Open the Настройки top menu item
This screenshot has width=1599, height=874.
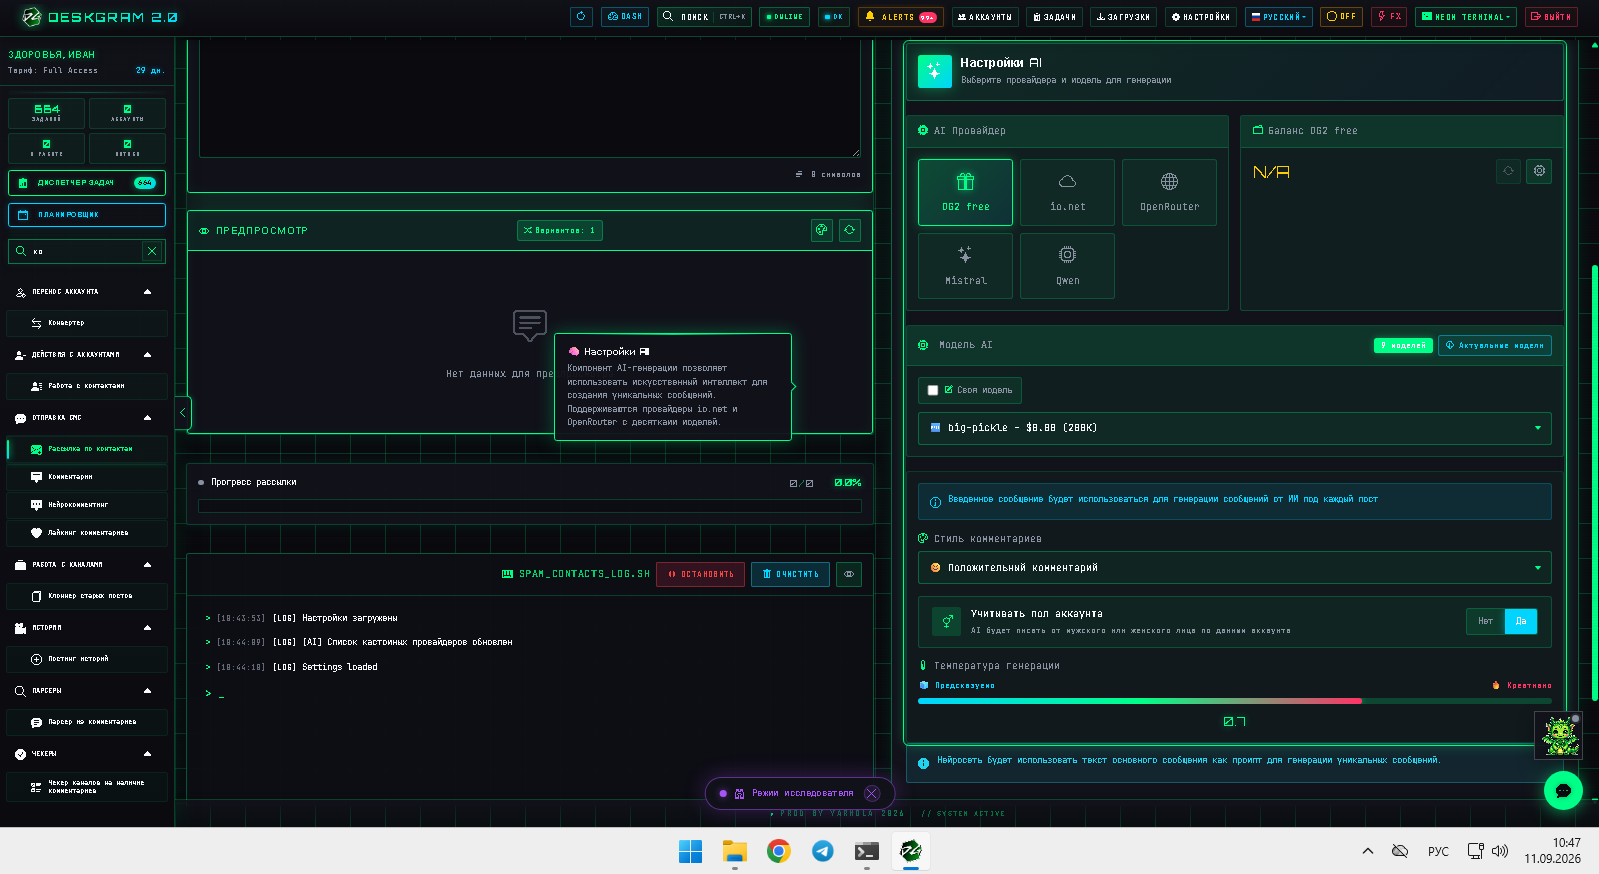(1201, 17)
